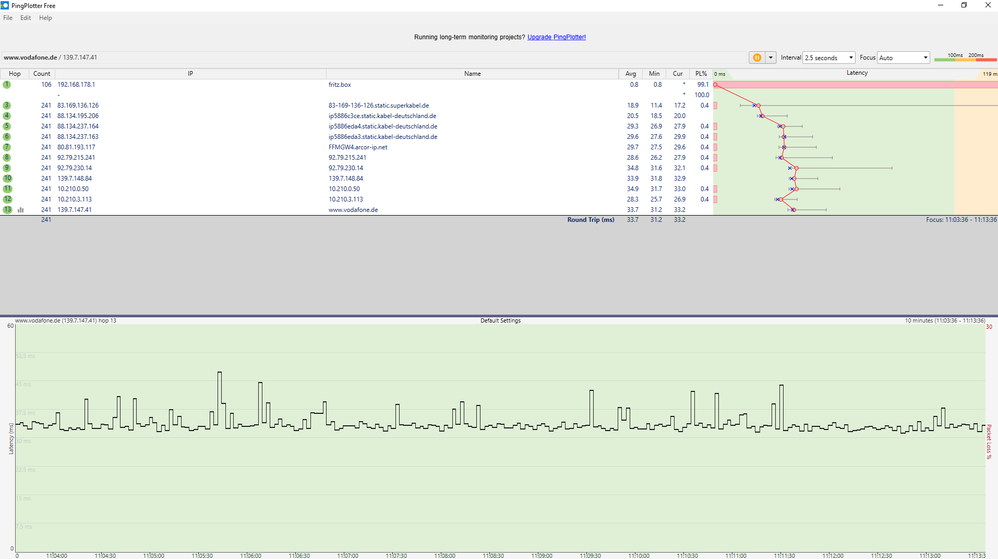Click IP address 88.134.237.164
The height and width of the screenshot is (559, 998).
coord(78,126)
